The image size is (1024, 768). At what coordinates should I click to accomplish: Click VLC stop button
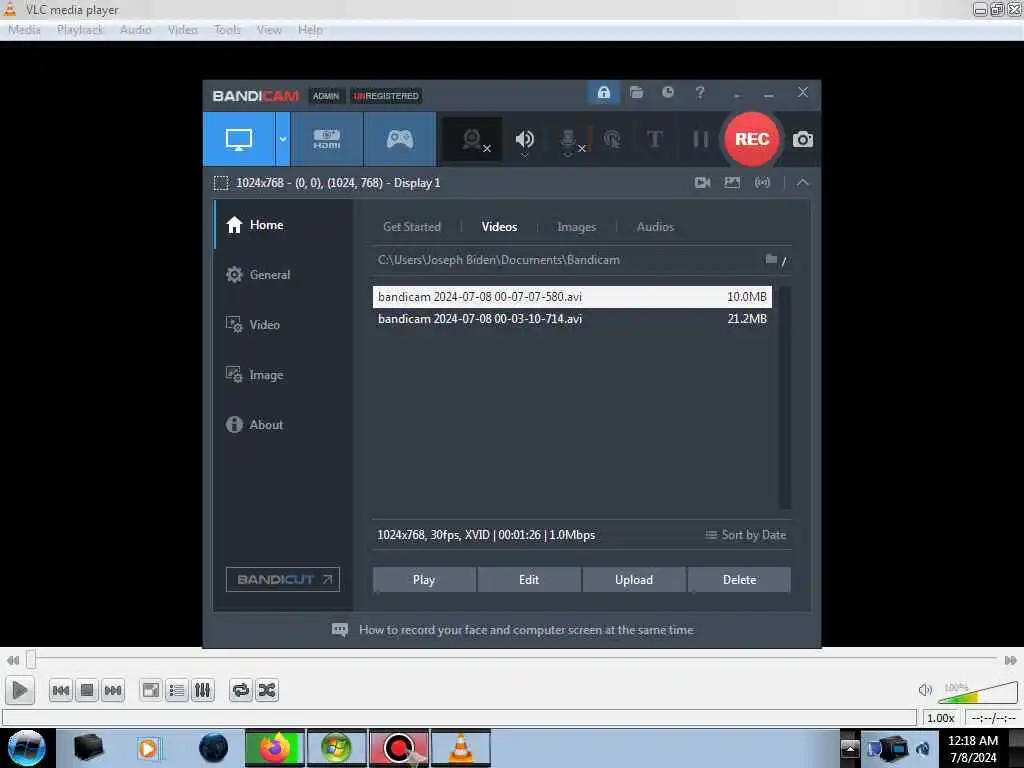tap(87, 690)
